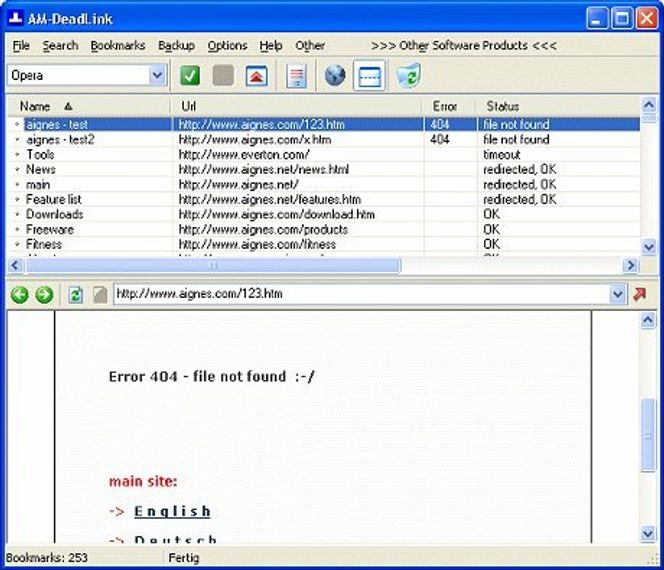Click the red up-arrow sort icon
664x570 pixels.
pyautogui.click(x=257, y=76)
